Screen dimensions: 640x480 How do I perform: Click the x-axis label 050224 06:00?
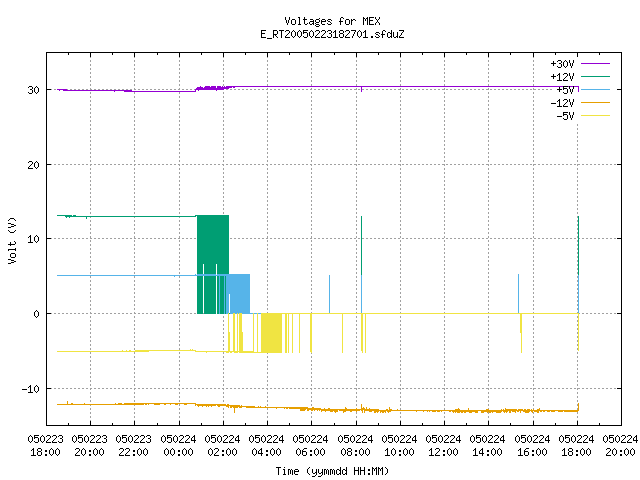(x=311, y=446)
